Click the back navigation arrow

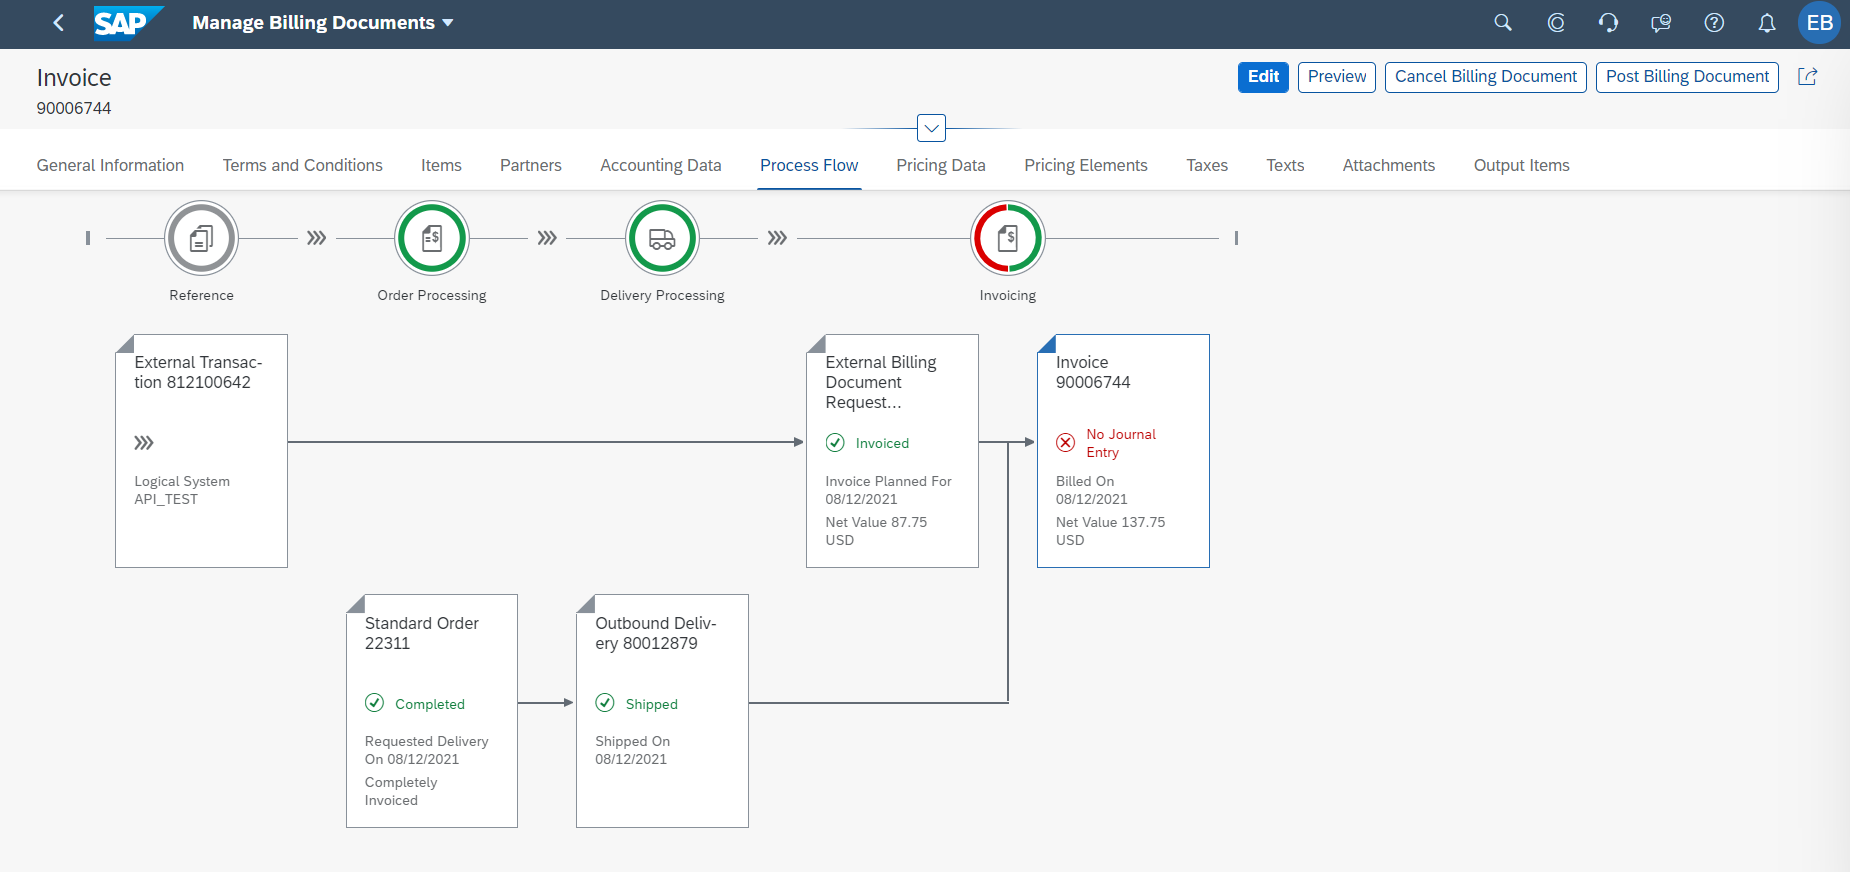coord(58,23)
